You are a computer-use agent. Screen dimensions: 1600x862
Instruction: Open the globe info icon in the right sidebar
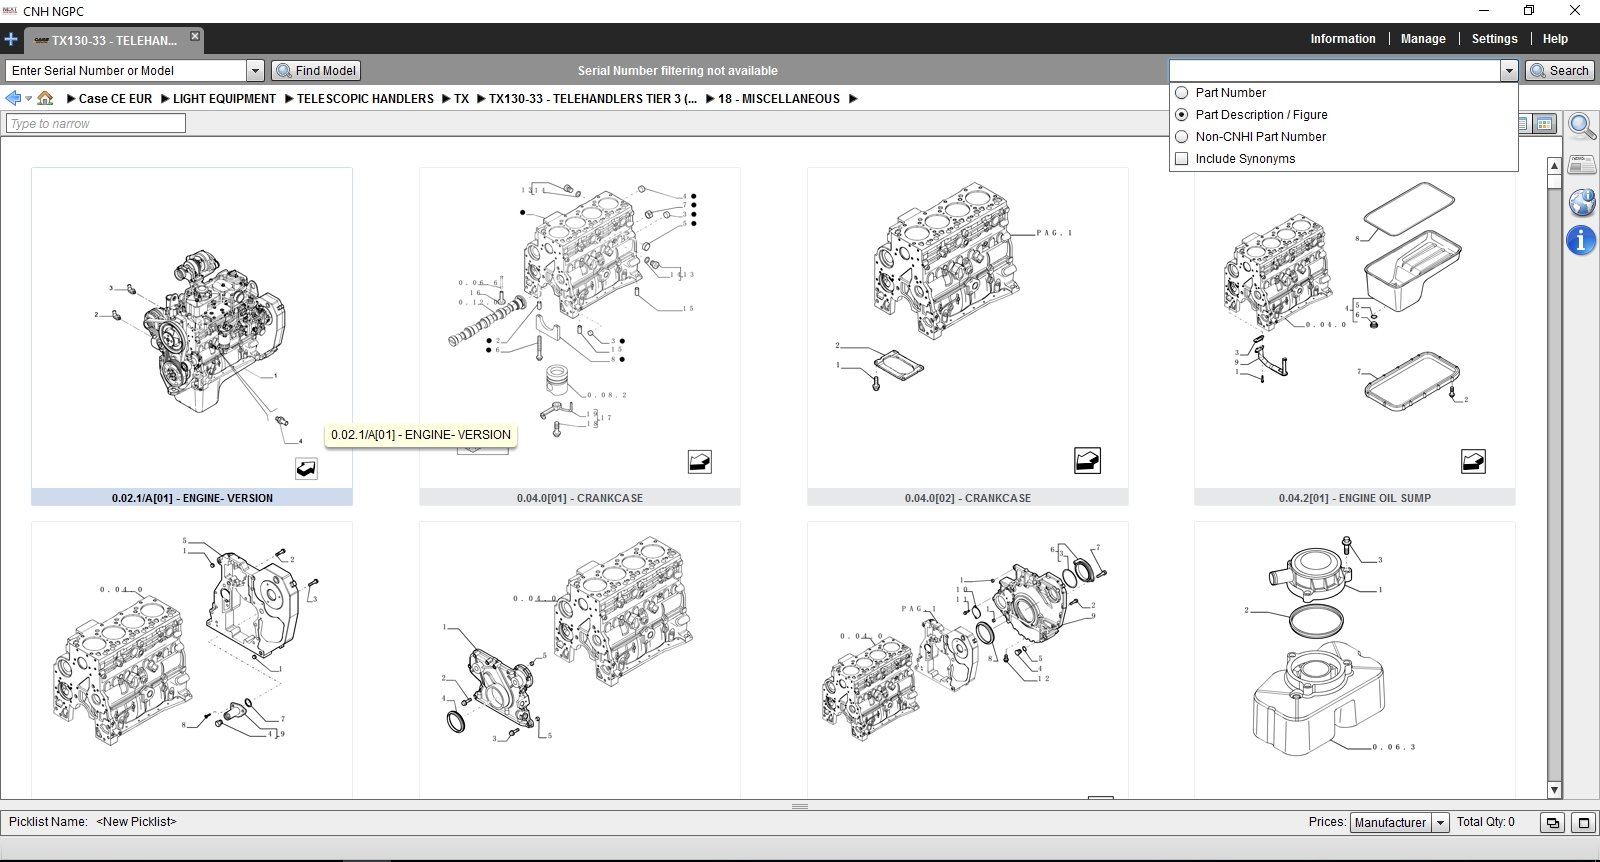point(1581,202)
